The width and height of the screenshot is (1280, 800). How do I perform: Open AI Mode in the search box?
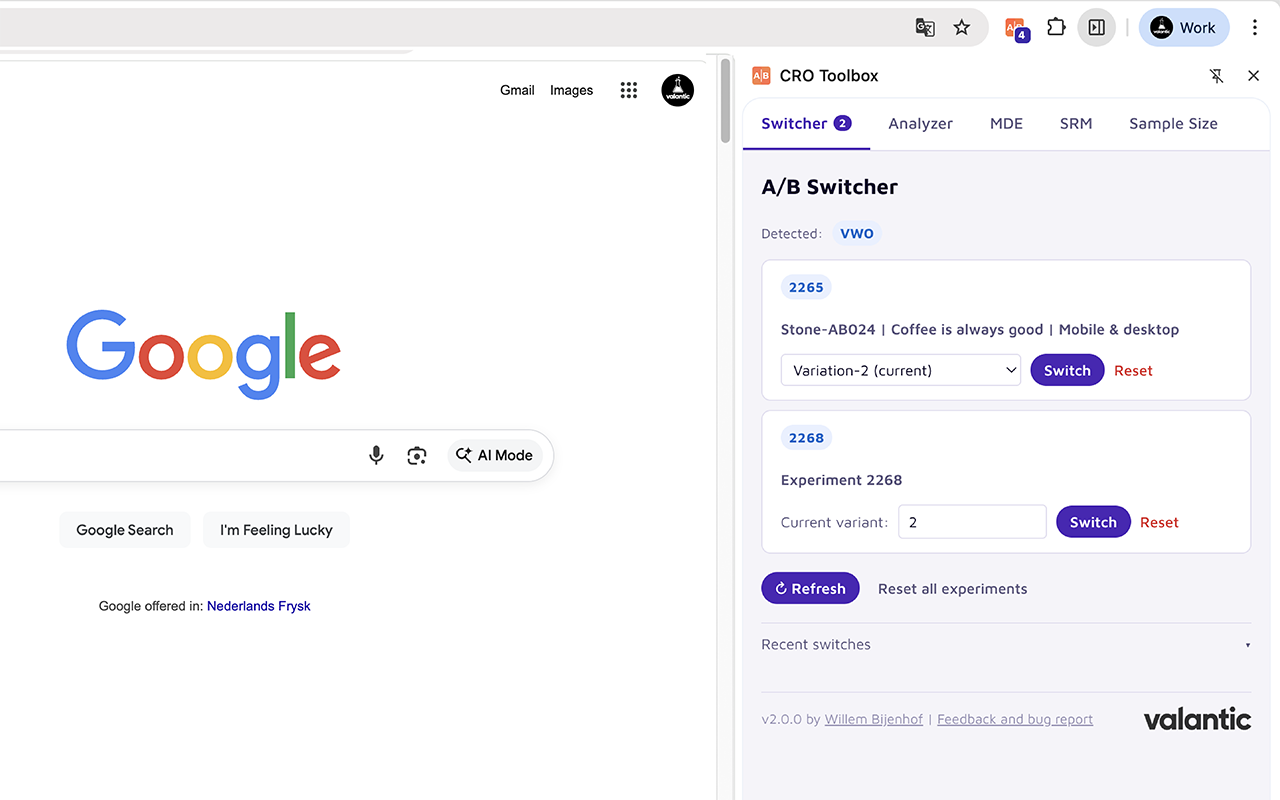495,455
